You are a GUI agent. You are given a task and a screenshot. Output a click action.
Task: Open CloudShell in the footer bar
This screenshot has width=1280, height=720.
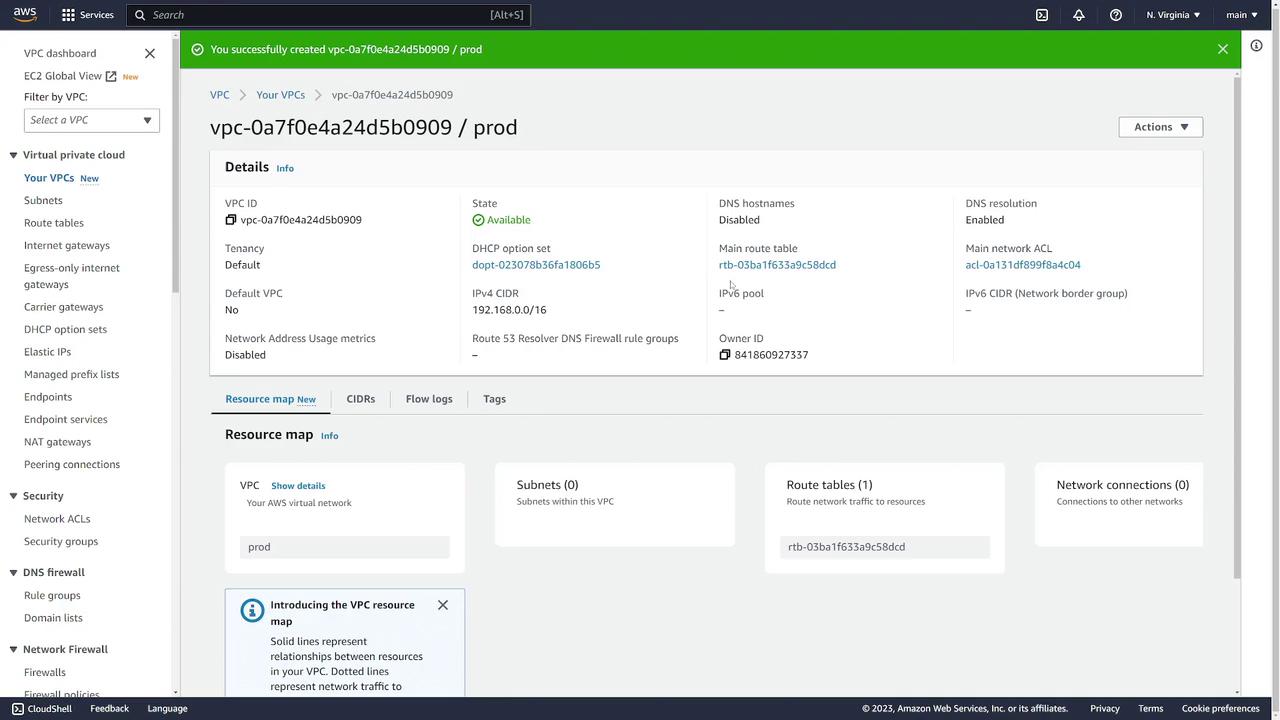(41, 708)
